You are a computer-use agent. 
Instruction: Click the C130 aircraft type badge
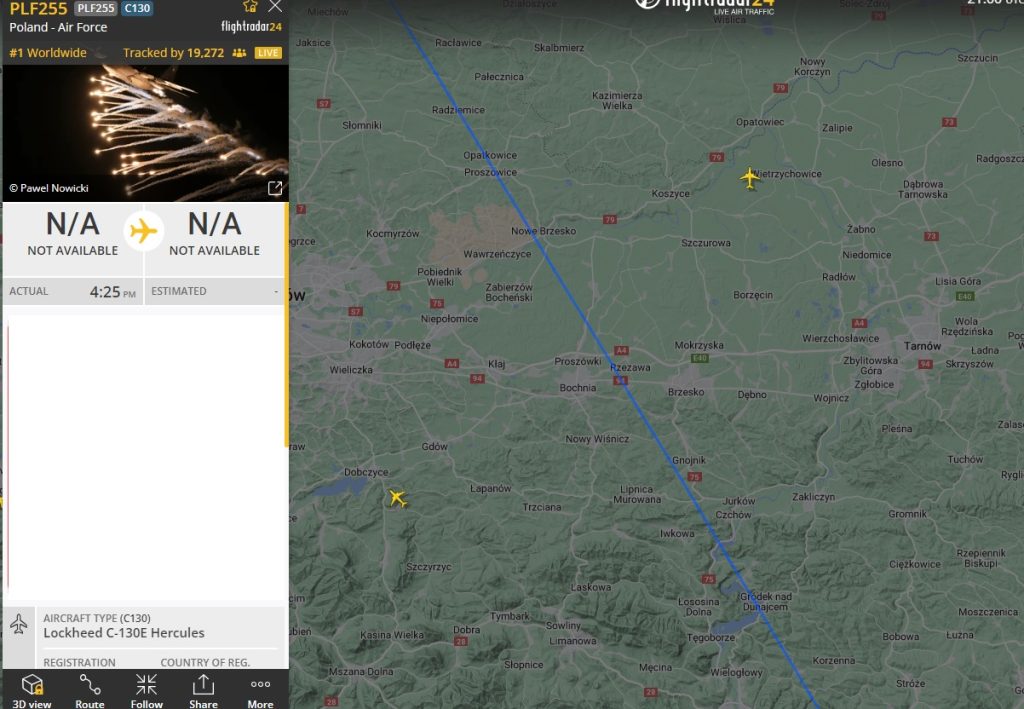138,9
